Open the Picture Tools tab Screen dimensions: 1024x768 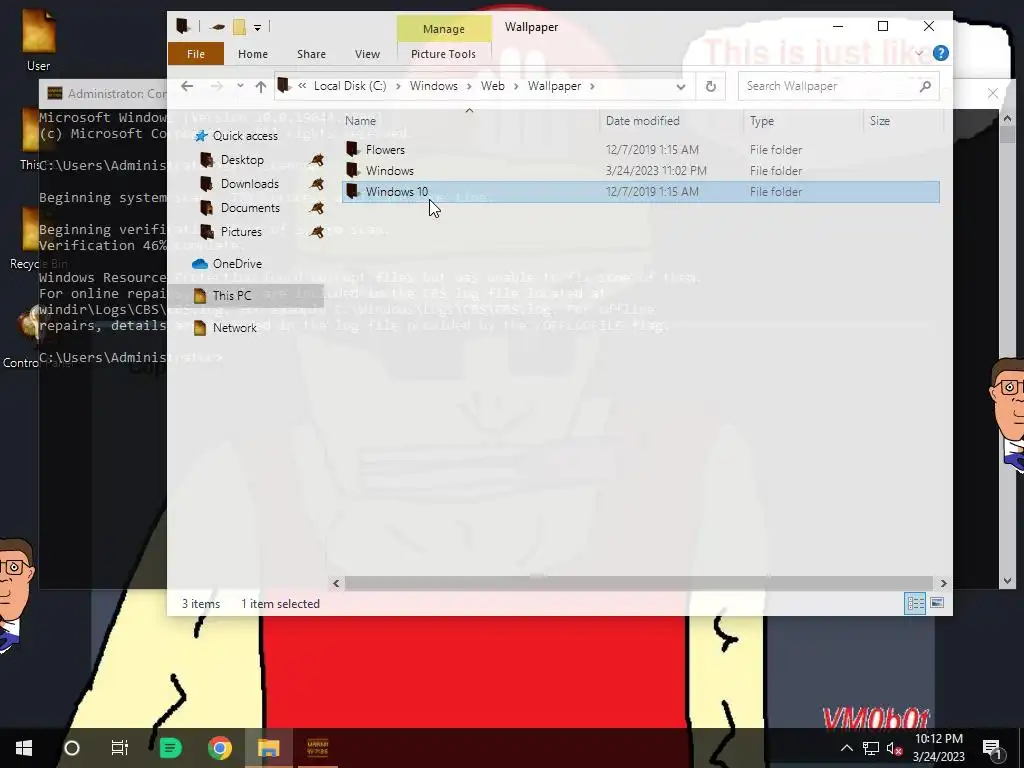click(443, 54)
